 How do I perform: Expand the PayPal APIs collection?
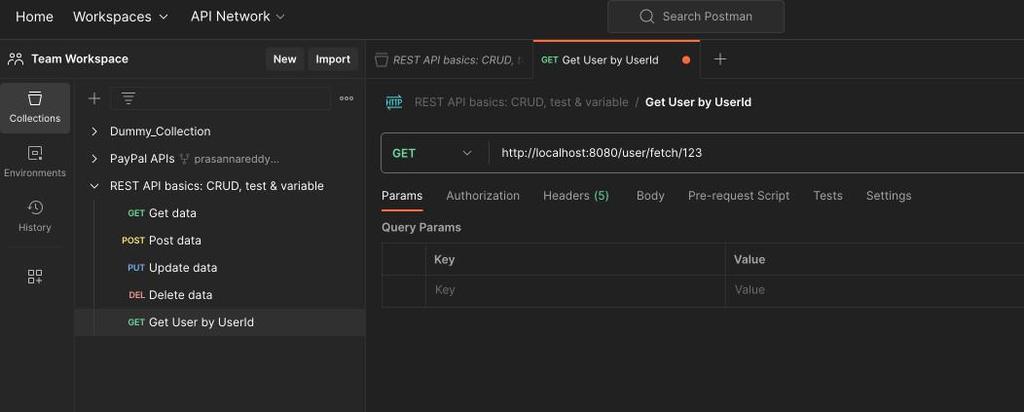click(95, 159)
